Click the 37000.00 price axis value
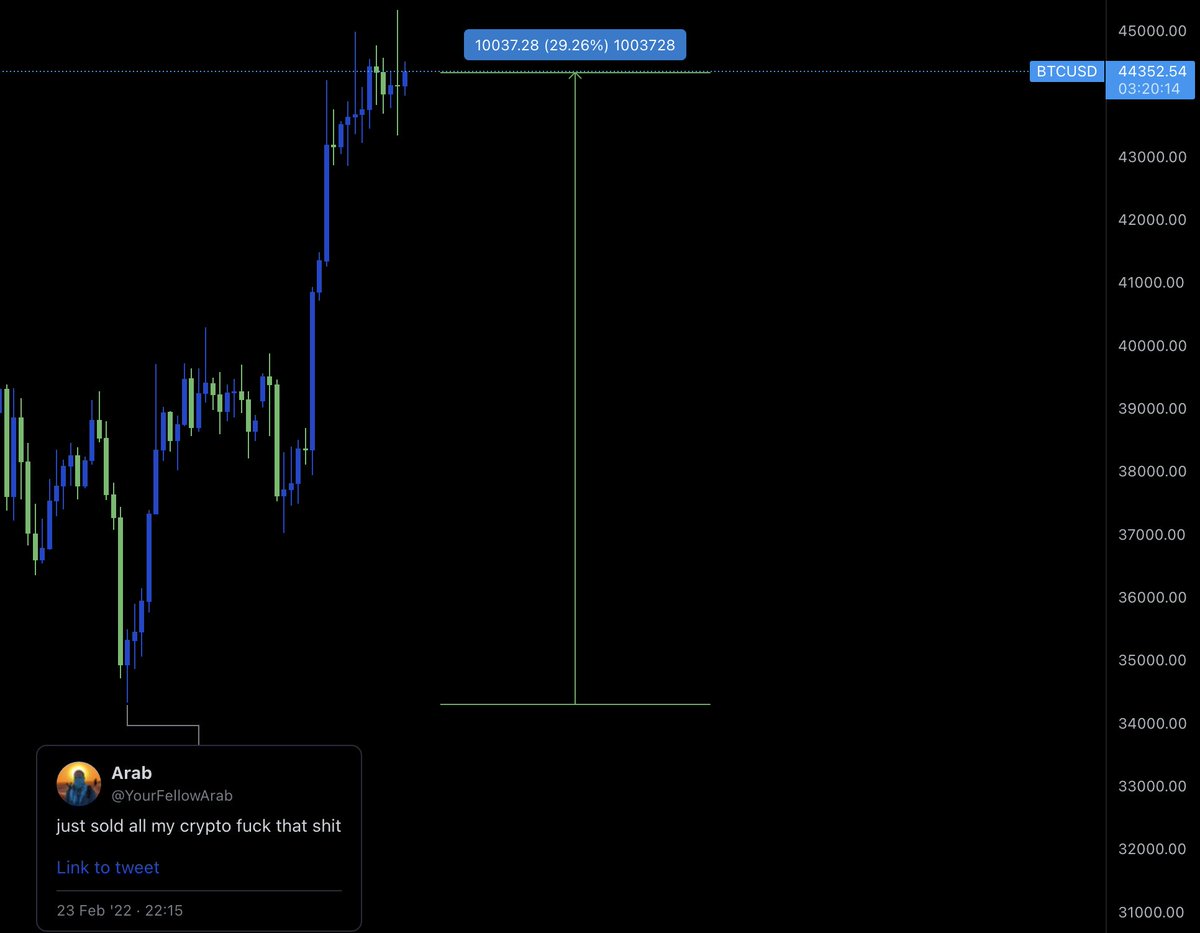This screenshot has width=1200, height=933. pyautogui.click(x=1152, y=534)
